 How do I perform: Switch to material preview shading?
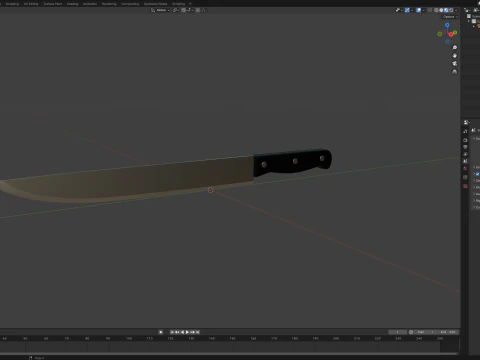click(x=446, y=10)
